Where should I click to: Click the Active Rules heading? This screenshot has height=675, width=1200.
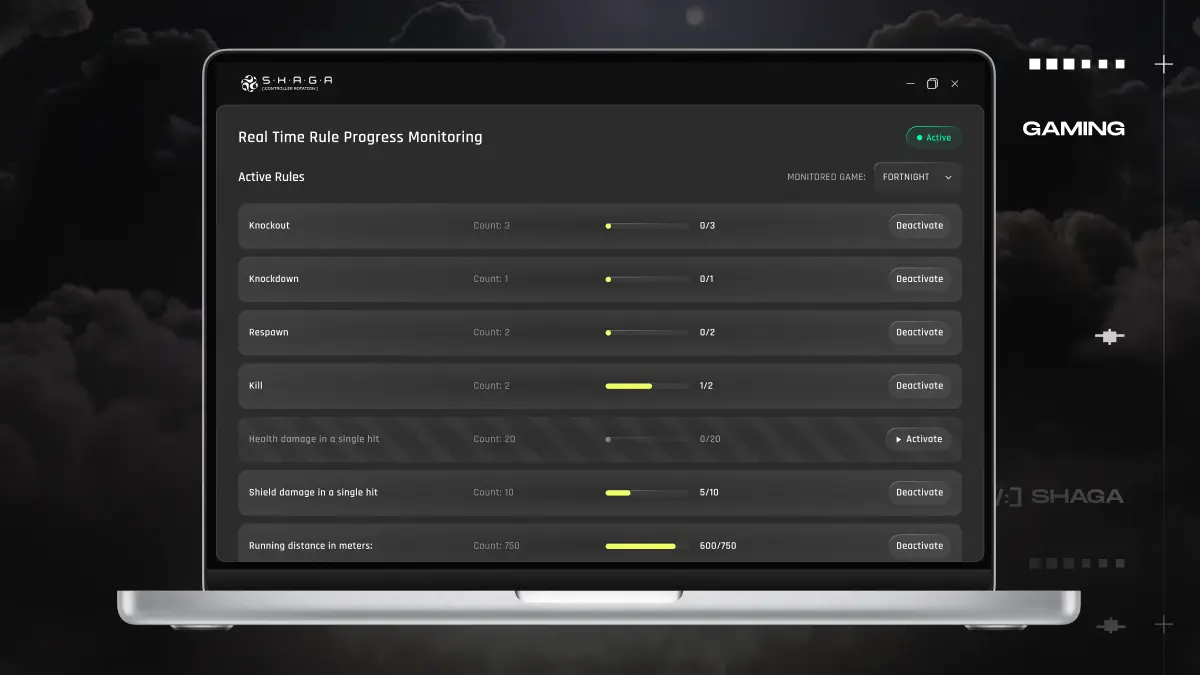tap(271, 177)
